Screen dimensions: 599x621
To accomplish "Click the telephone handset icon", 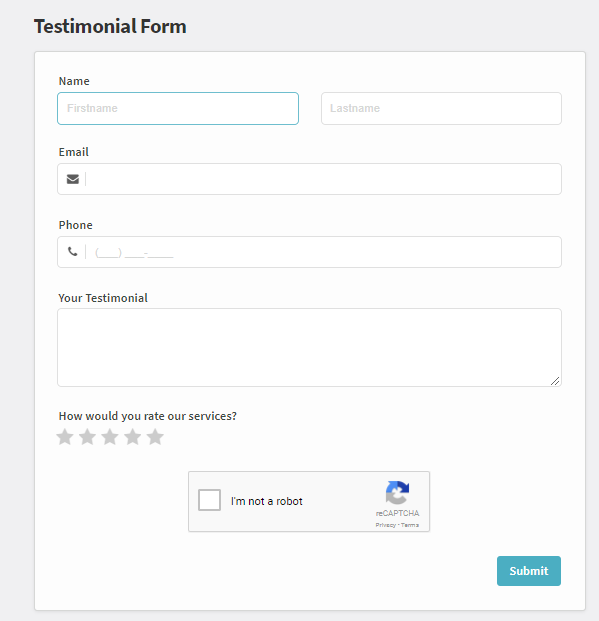I will pyautogui.click(x=72, y=251).
